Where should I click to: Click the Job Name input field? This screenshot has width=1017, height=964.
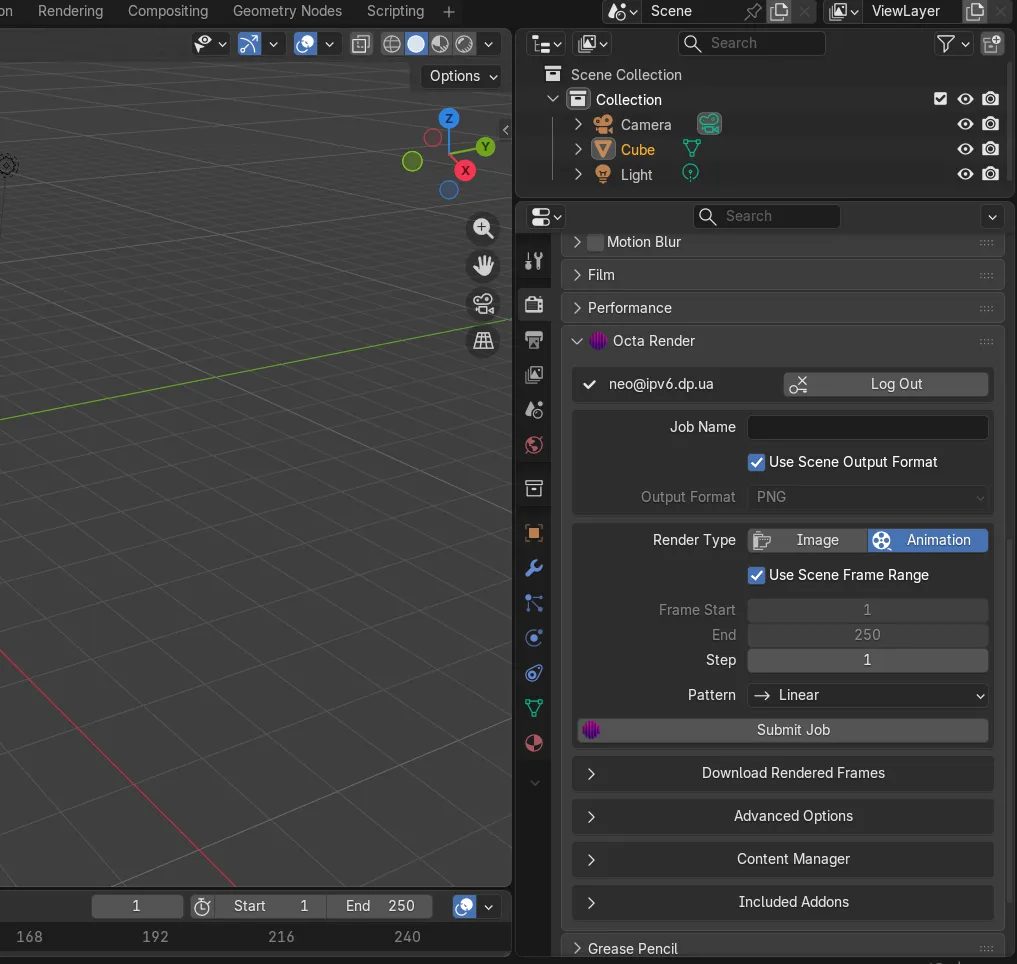[x=867, y=428]
